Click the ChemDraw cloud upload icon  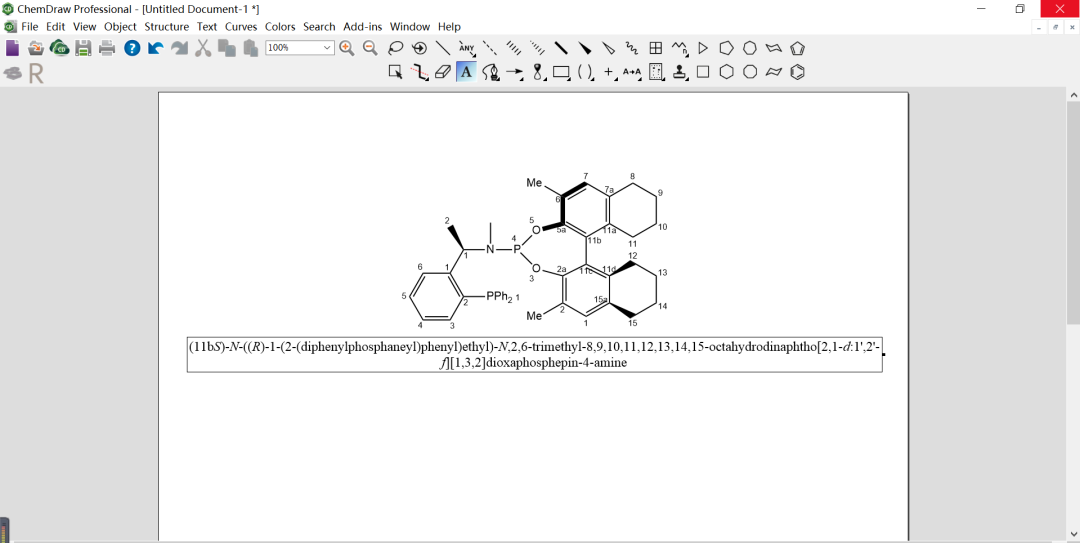coord(60,48)
